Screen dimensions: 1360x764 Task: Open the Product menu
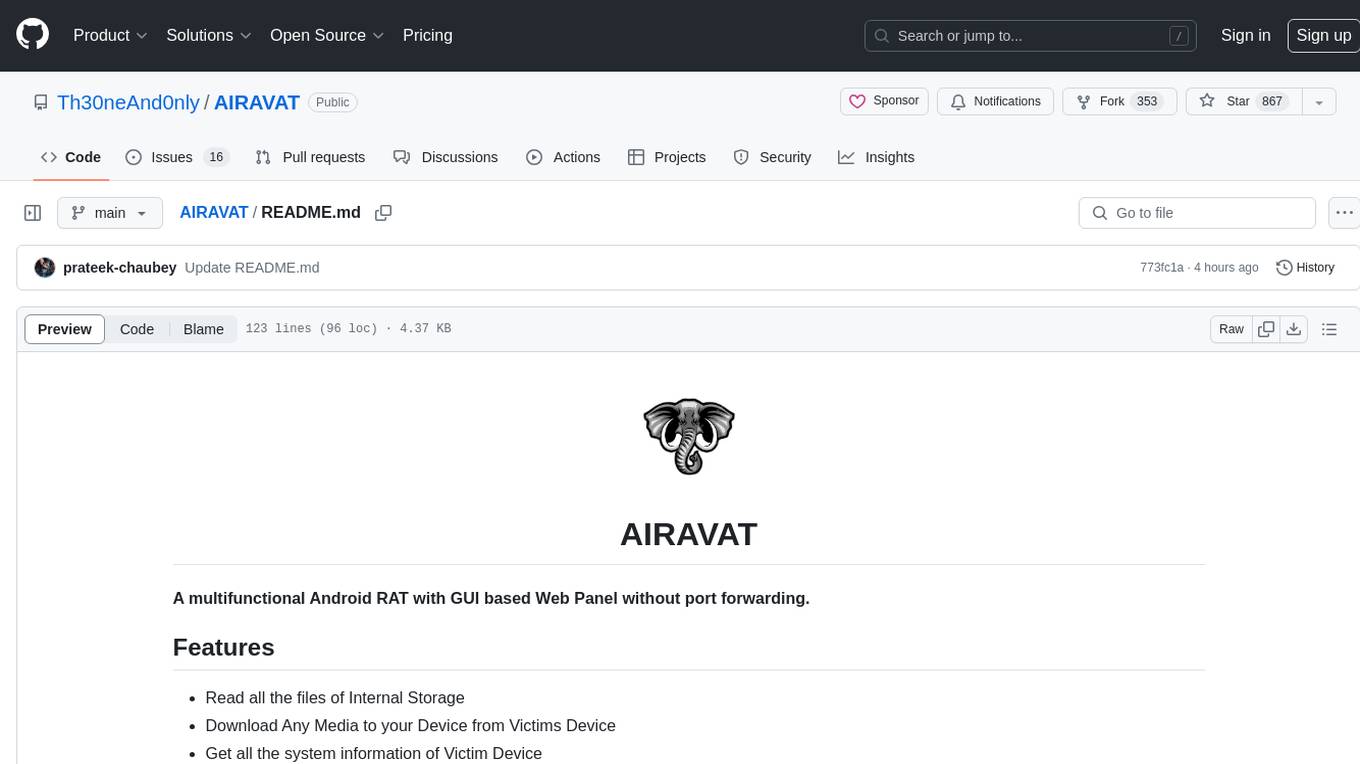(111, 35)
